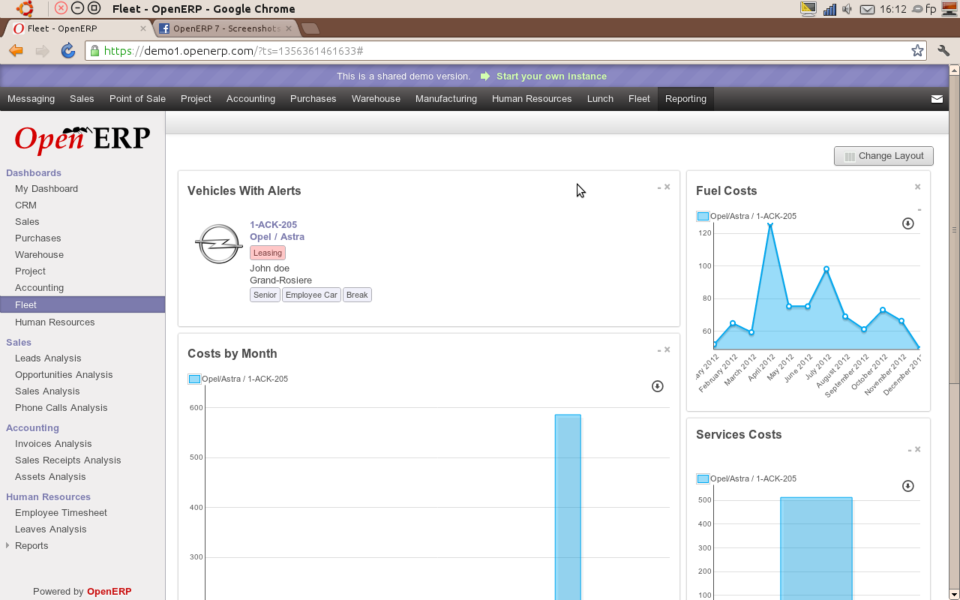Toggle the Fuel Costs legend swatch

[x=703, y=216]
